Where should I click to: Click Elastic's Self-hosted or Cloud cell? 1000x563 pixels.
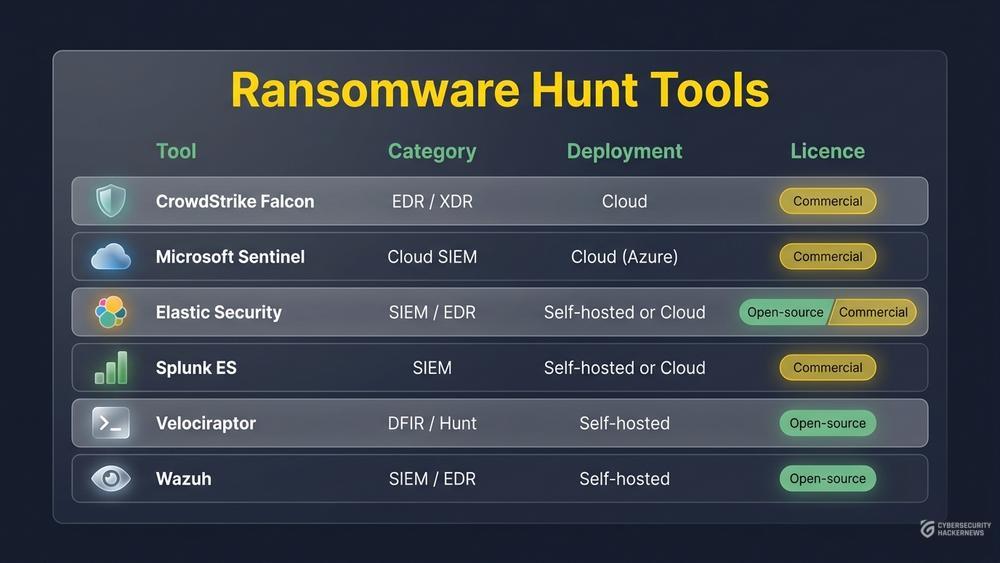click(x=624, y=312)
